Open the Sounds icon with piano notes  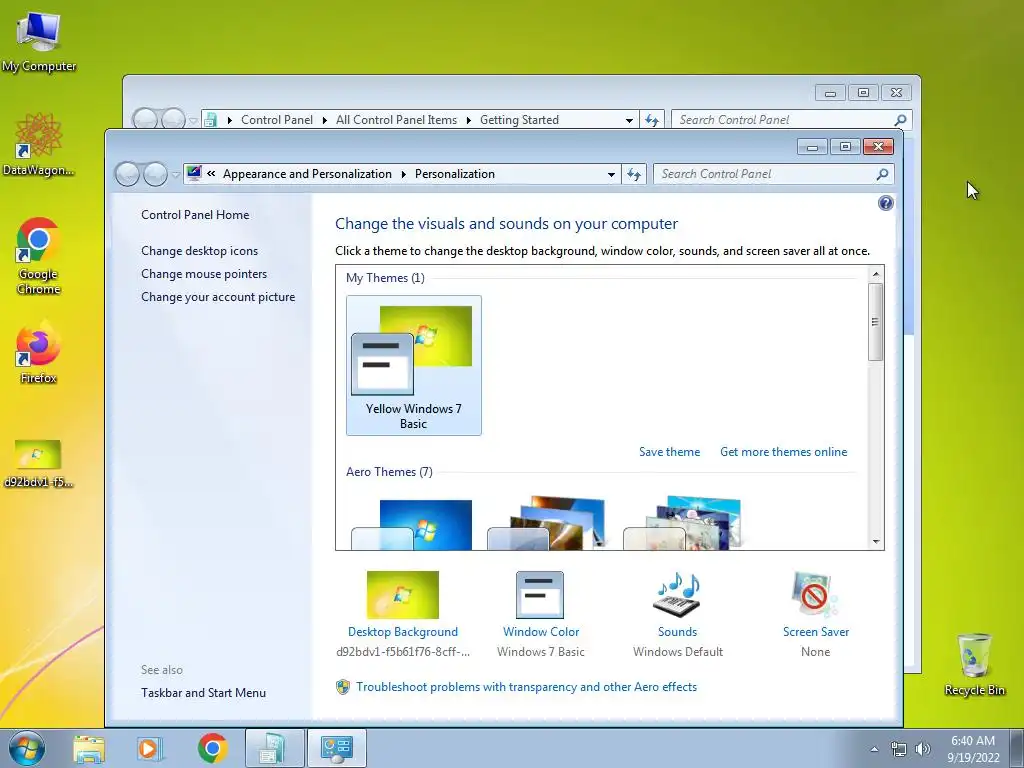(x=677, y=595)
